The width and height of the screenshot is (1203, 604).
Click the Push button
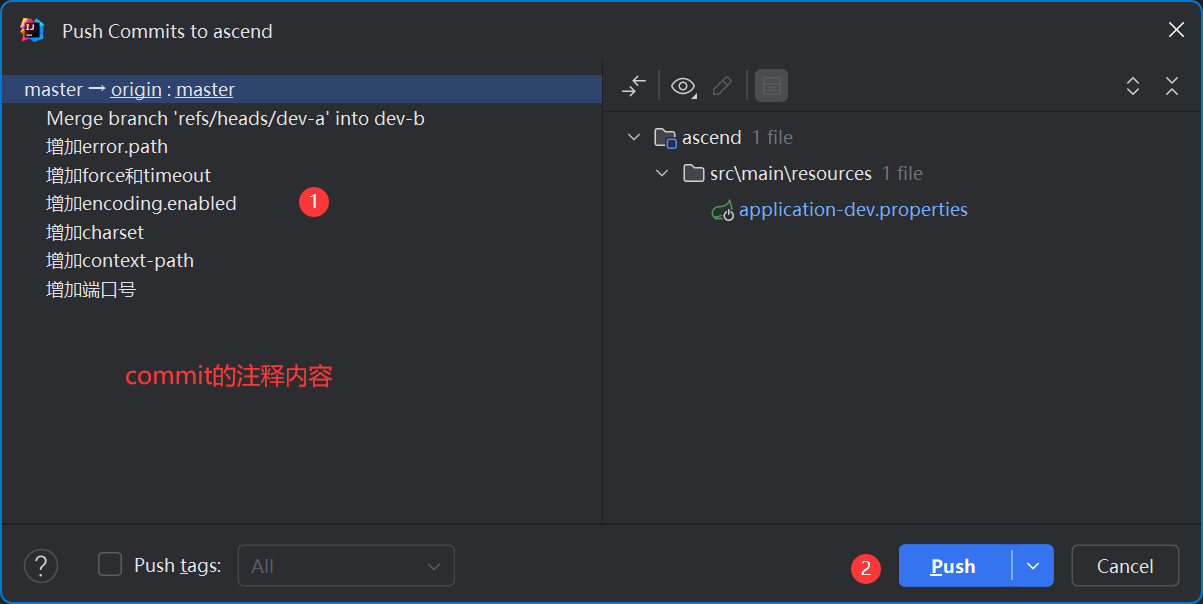click(954, 566)
